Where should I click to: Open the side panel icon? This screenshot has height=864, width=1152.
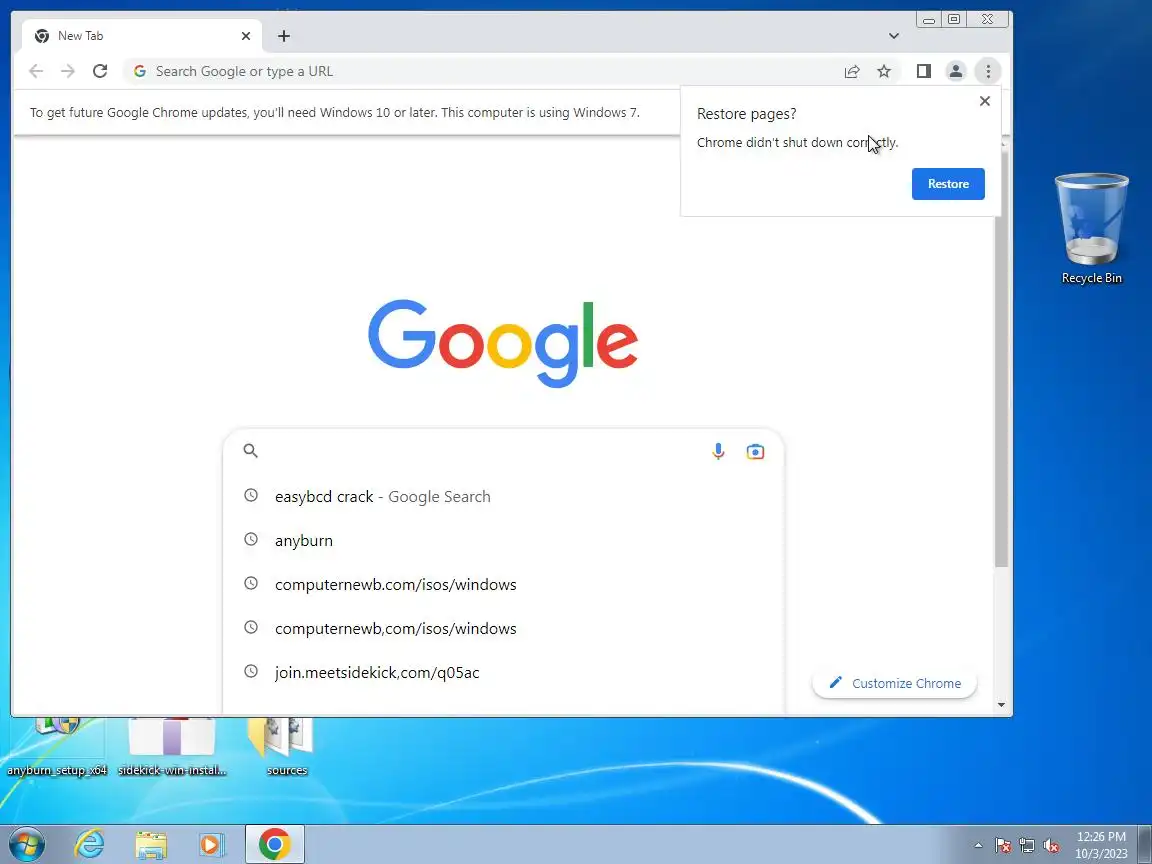(x=924, y=71)
